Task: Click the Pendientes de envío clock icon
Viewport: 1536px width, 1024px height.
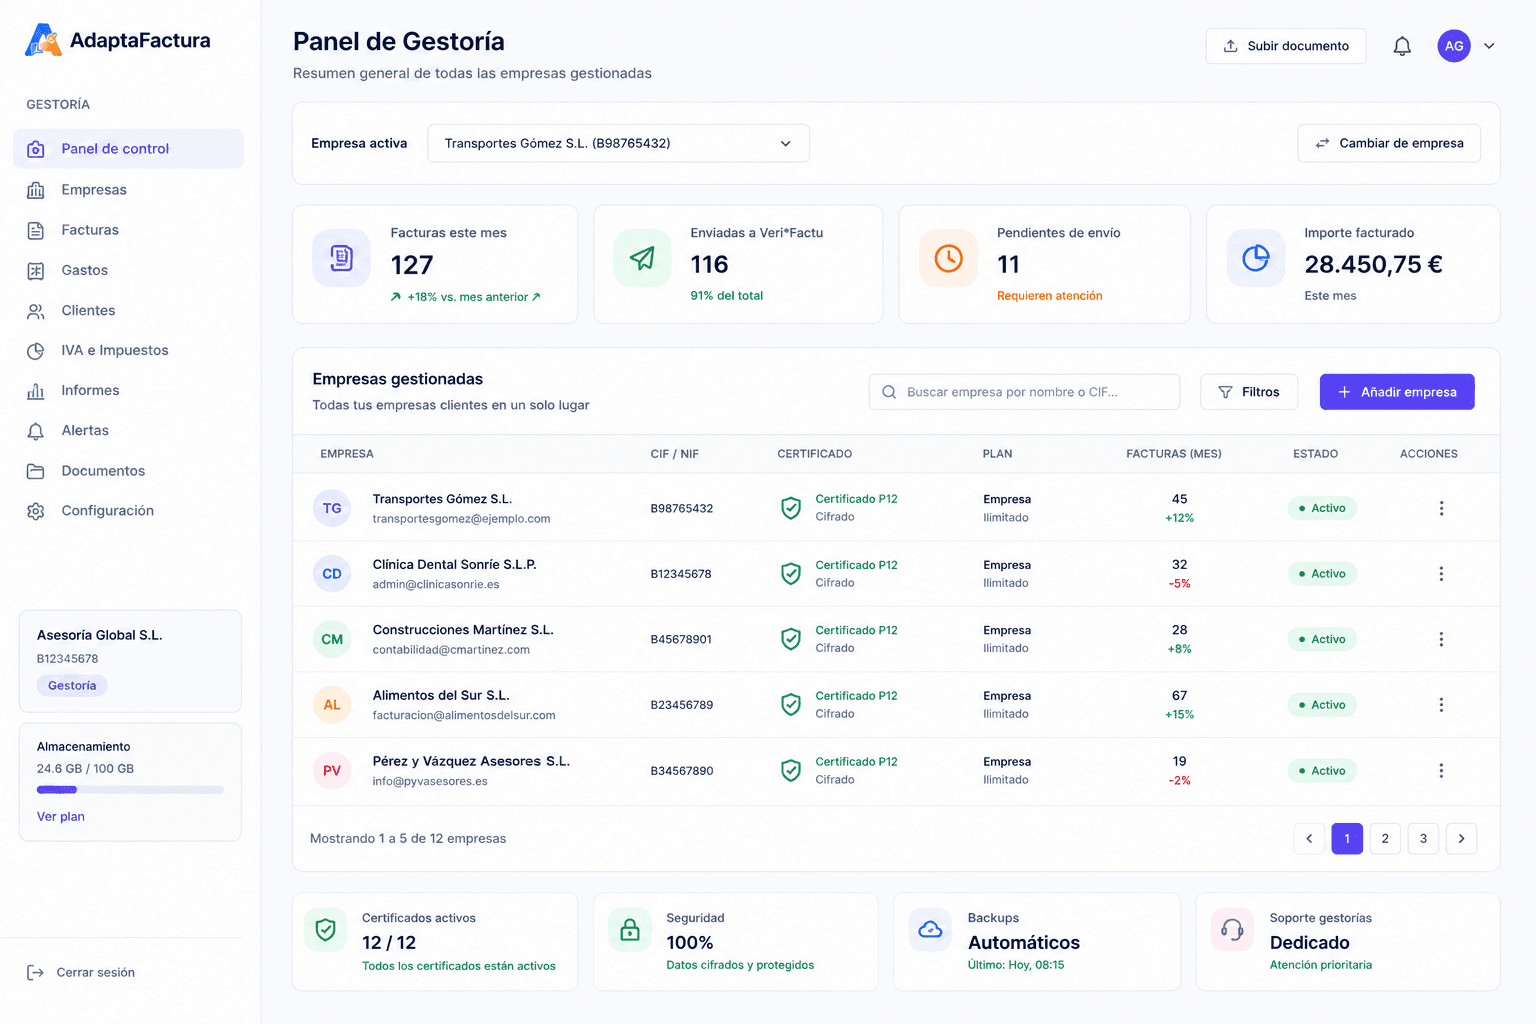Action: point(948,258)
